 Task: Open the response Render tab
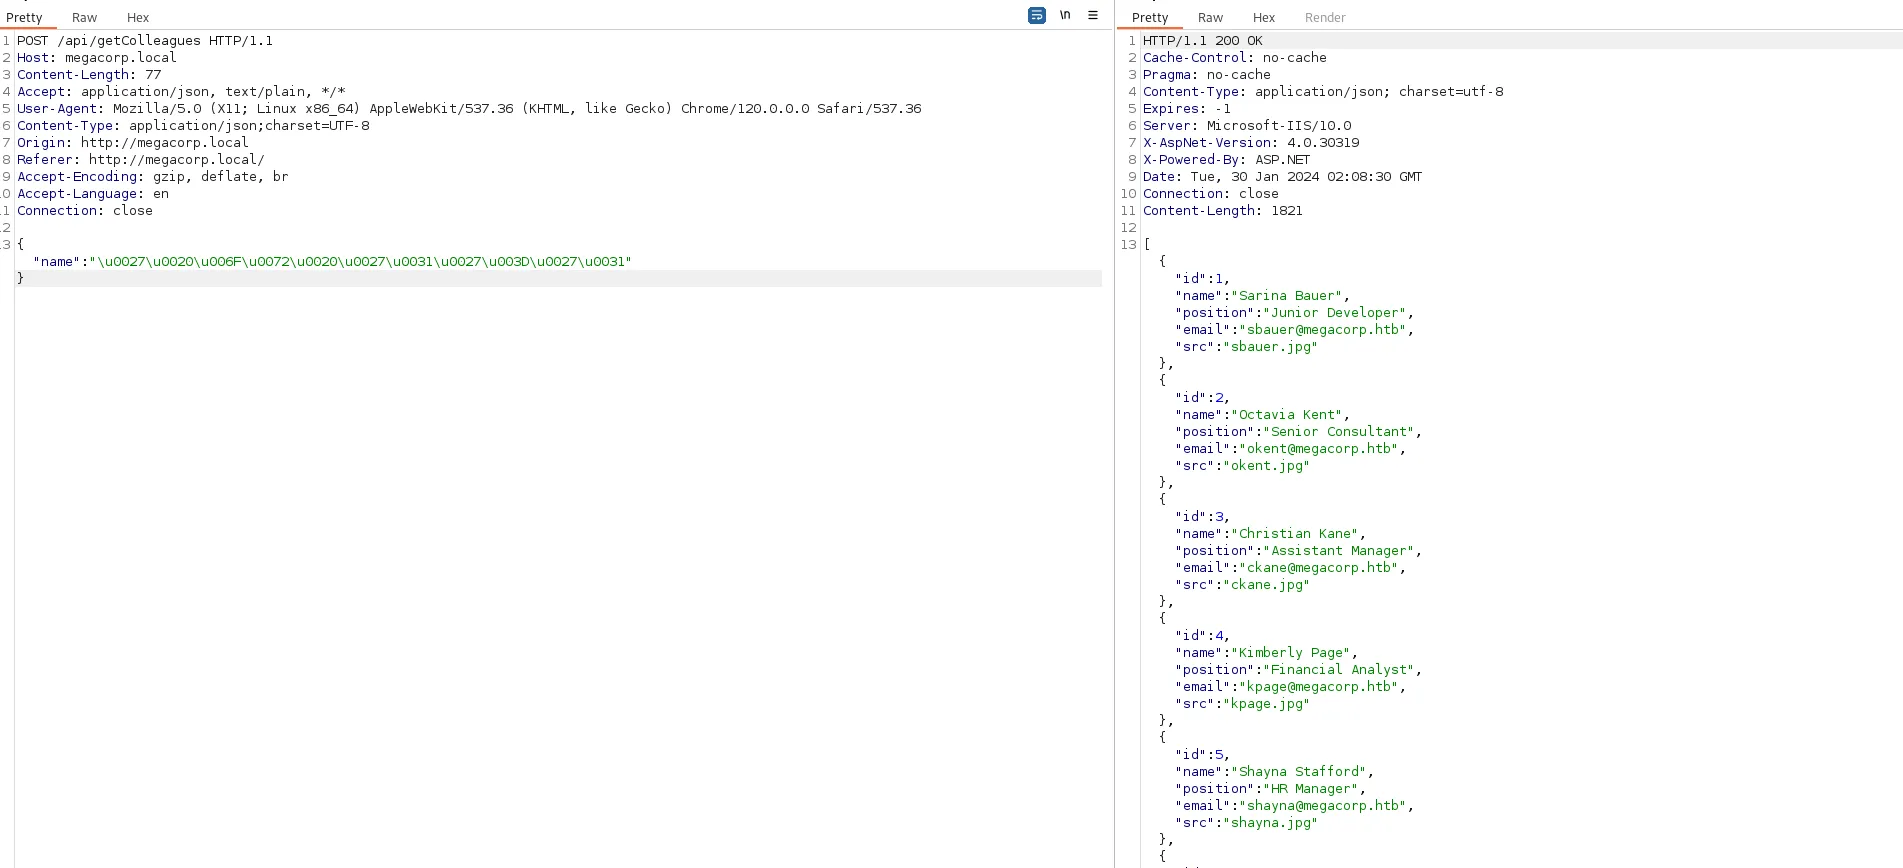pyautogui.click(x=1325, y=18)
